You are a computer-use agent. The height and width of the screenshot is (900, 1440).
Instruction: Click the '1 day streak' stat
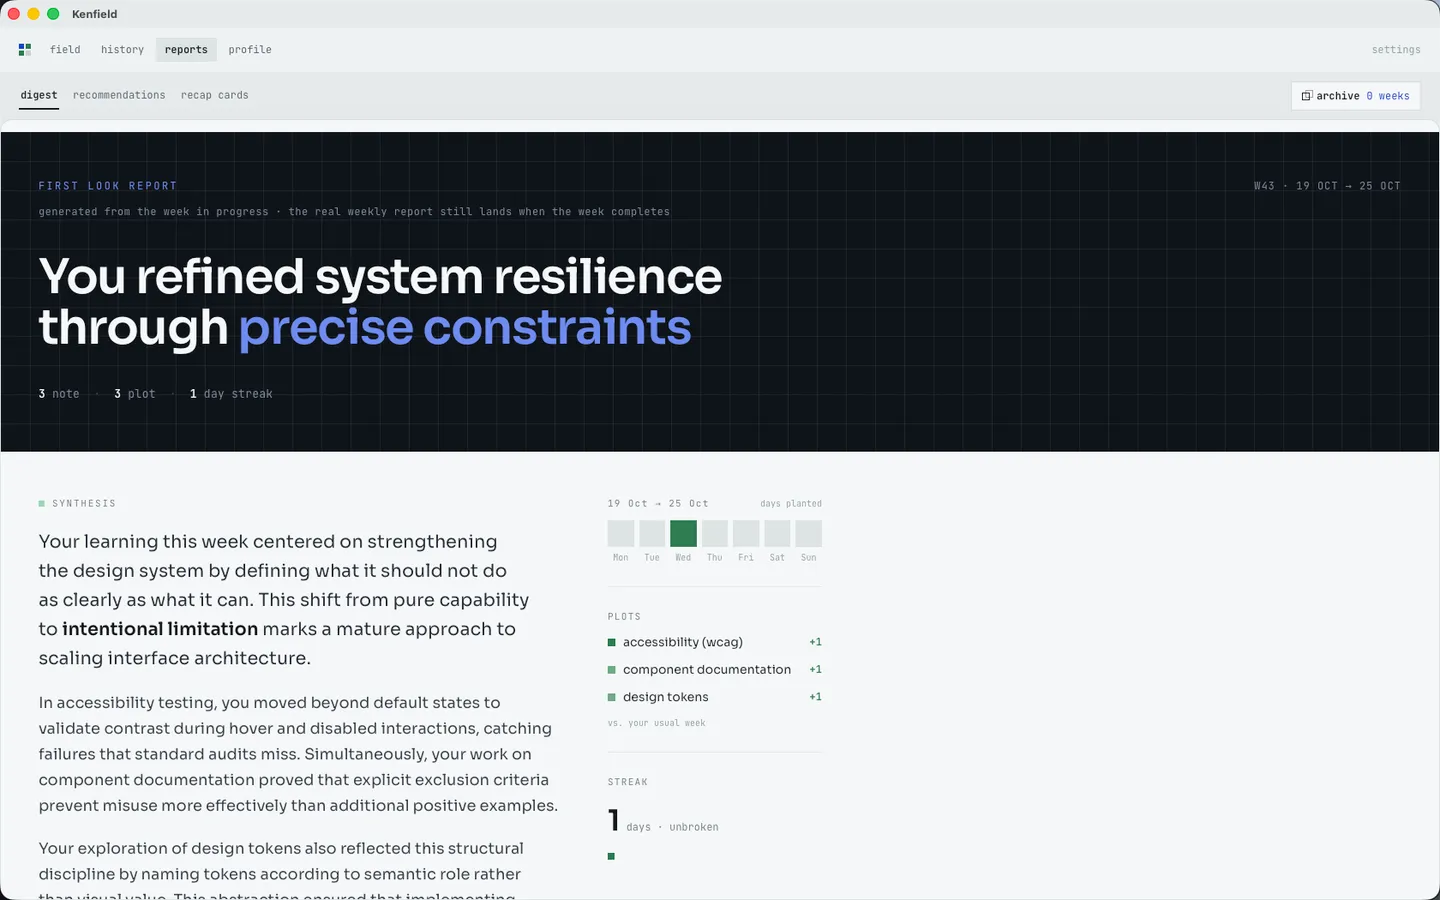coord(231,394)
